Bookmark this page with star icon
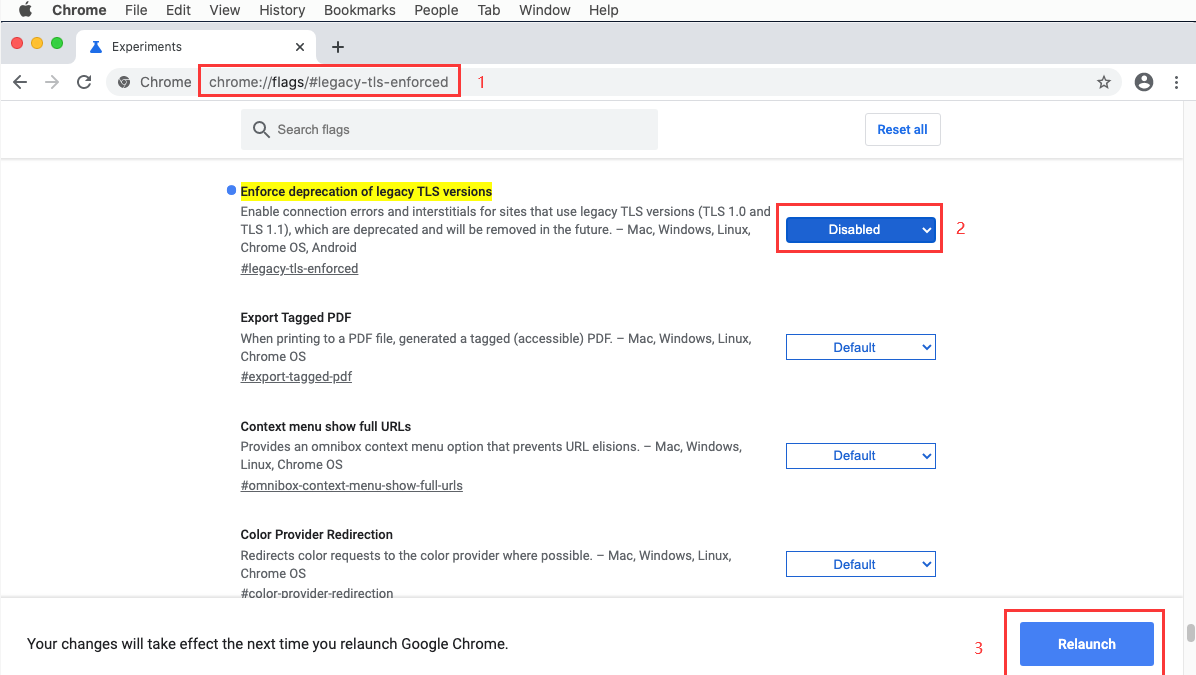The image size is (1196, 675). coord(1104,82)
